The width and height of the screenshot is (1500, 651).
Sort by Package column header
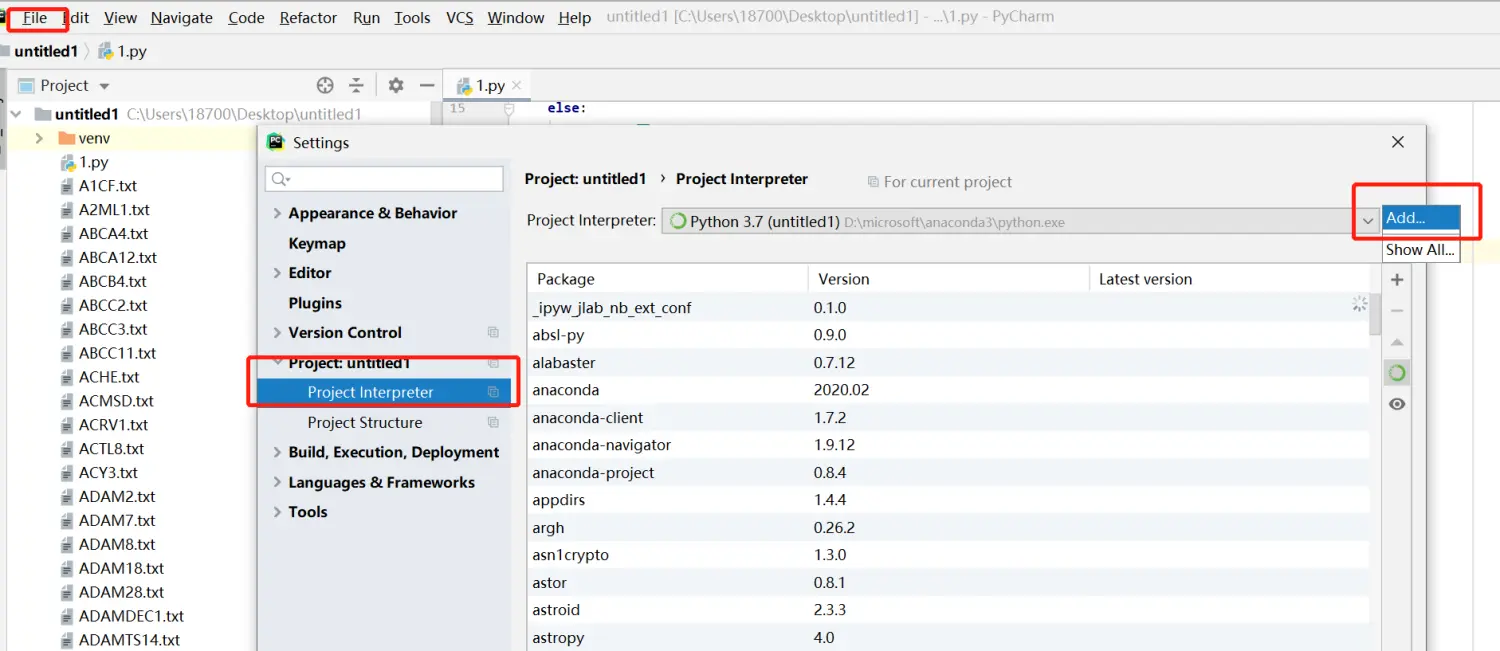[667, 279]
